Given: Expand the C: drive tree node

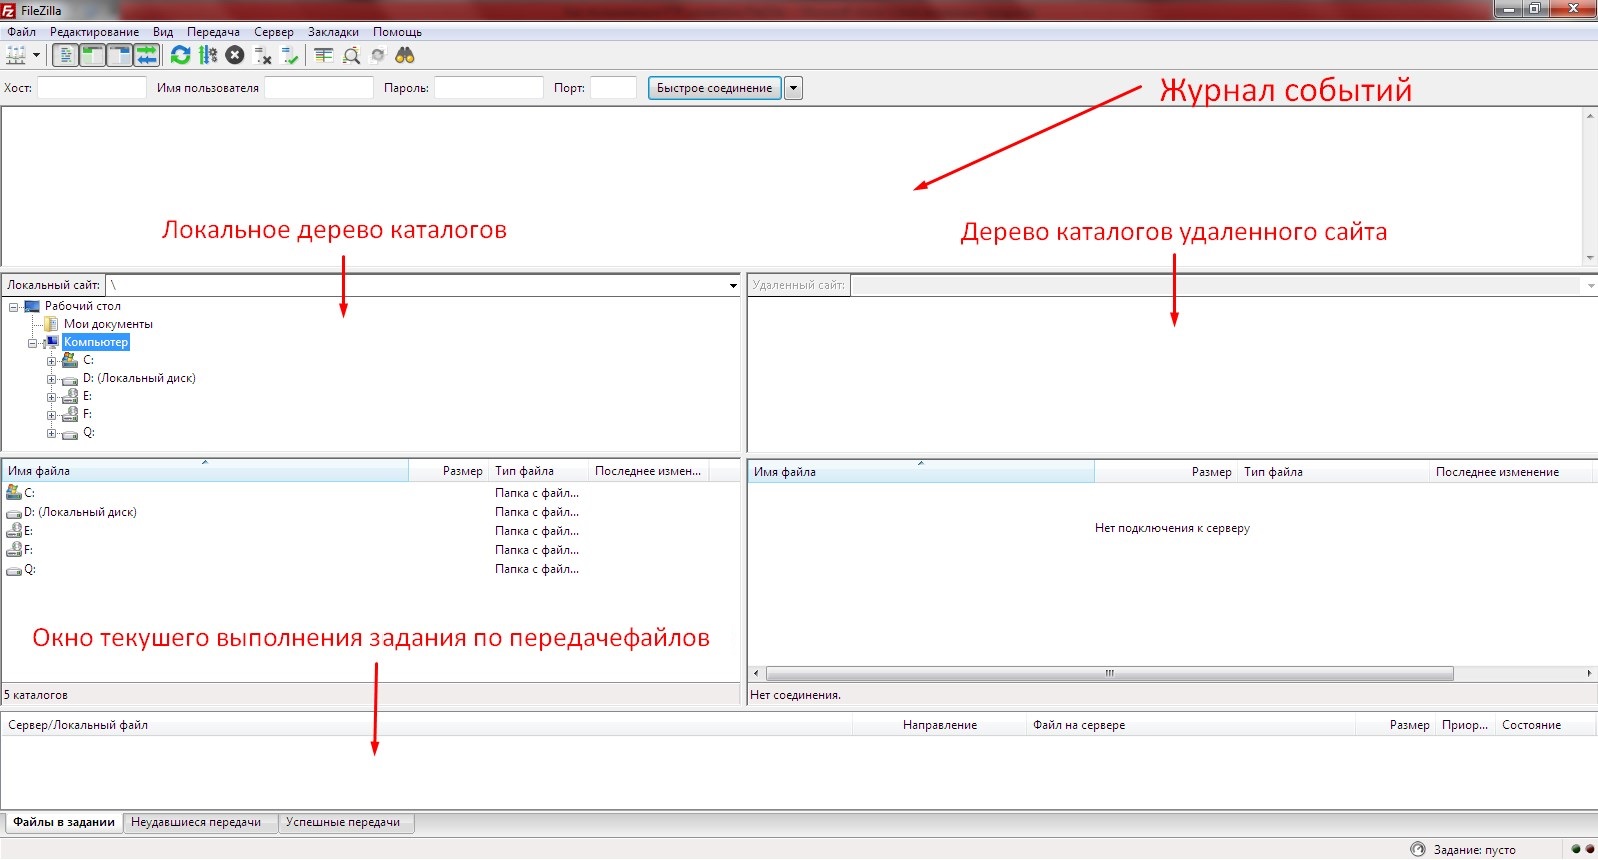Looking at the screenshot, I should tap(51, 361).
